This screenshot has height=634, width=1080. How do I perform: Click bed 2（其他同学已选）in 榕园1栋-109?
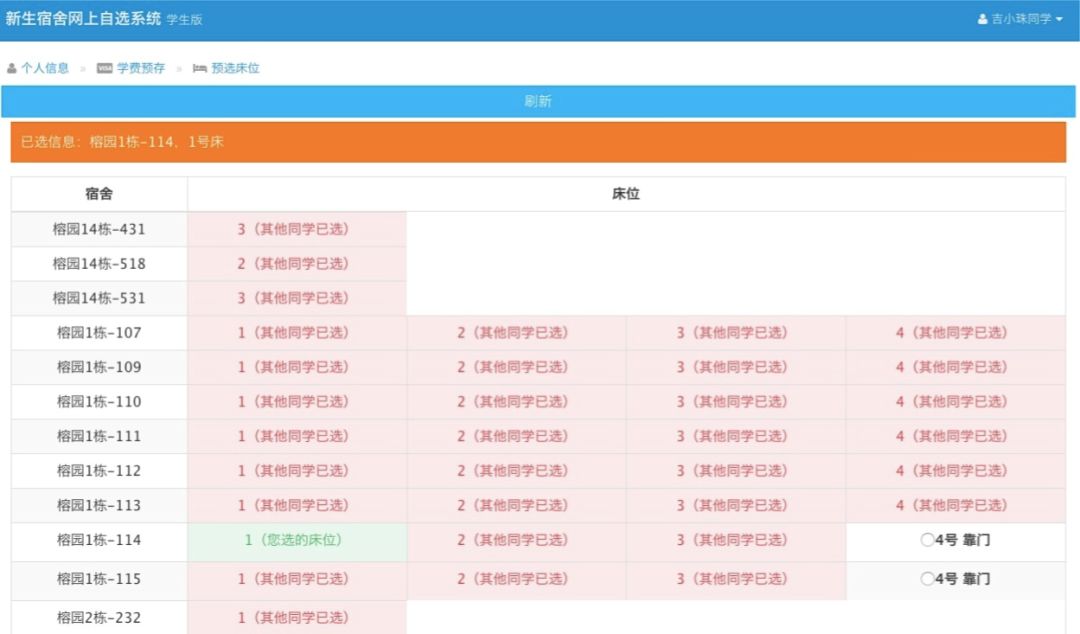pos(517,367)
